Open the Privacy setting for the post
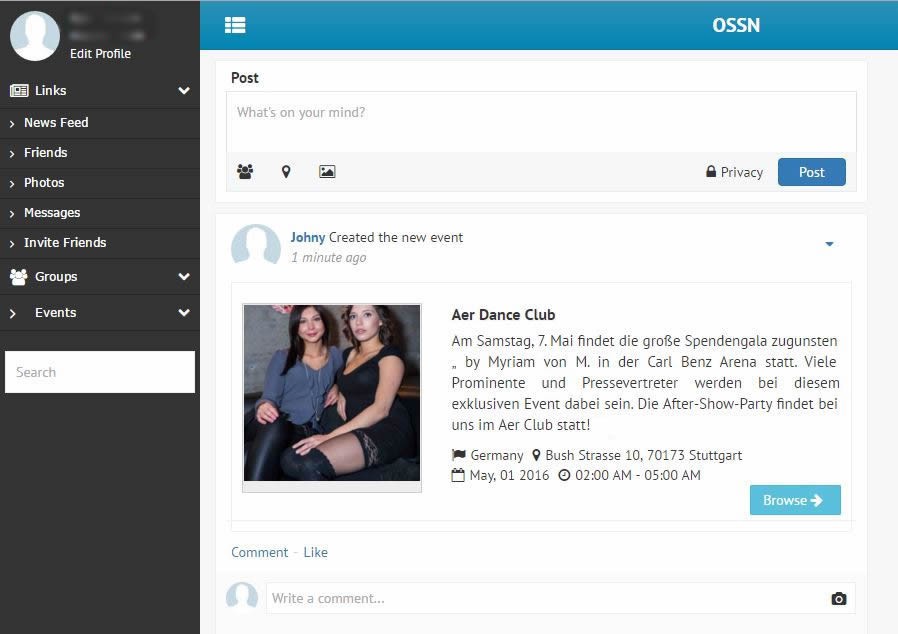This screenshot has height=634, width=898. (x=734, y=172)
